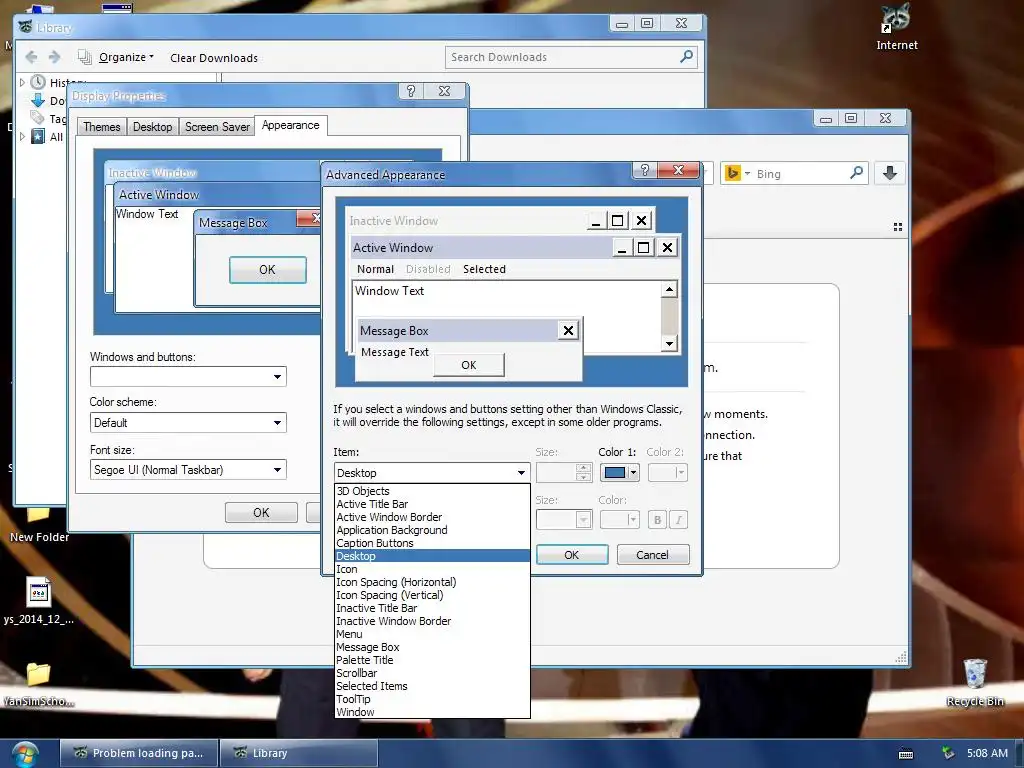
Task: Click the Library search magnifier icon
Action: pyautogui.click(x=686, y=57)
